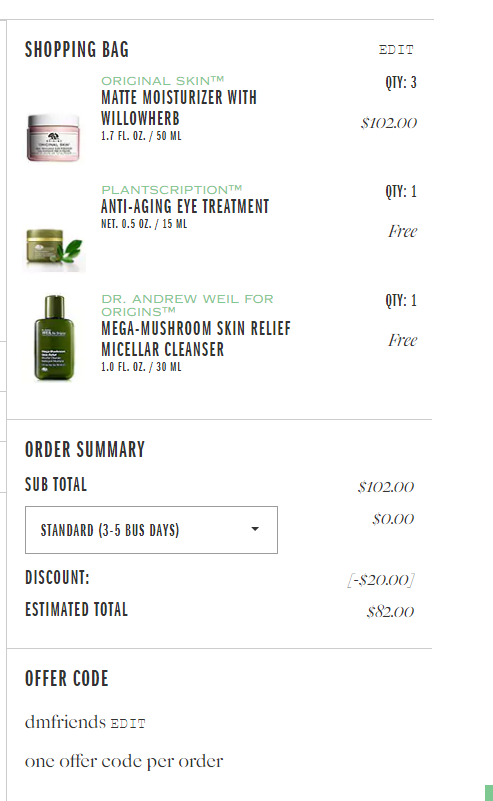493x801 pixels.
Task: Click the Original Skin brand label
Action: 162,81
